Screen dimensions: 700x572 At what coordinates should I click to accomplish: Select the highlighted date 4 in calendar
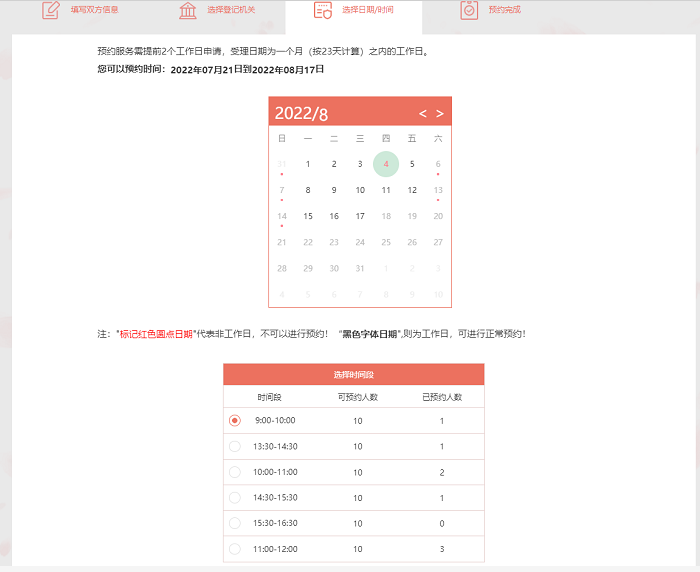click(386, 164)
